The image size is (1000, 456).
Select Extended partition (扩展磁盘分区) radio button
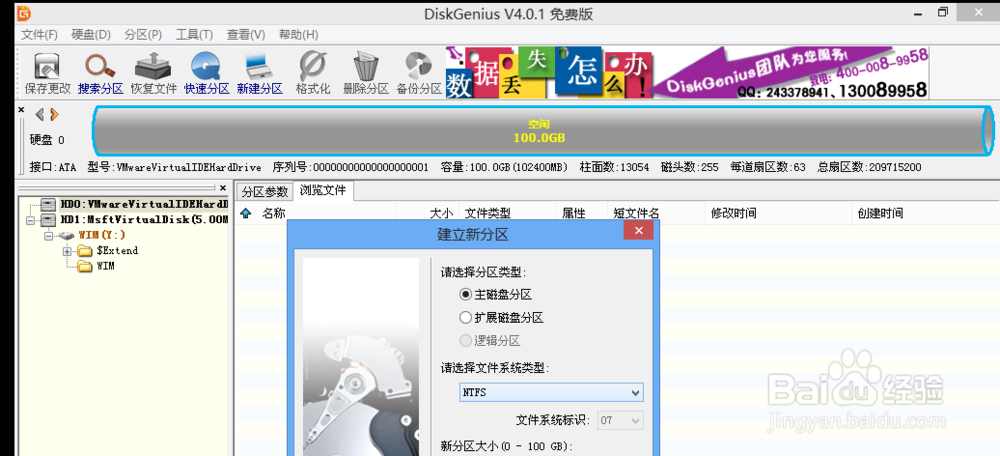465,317
